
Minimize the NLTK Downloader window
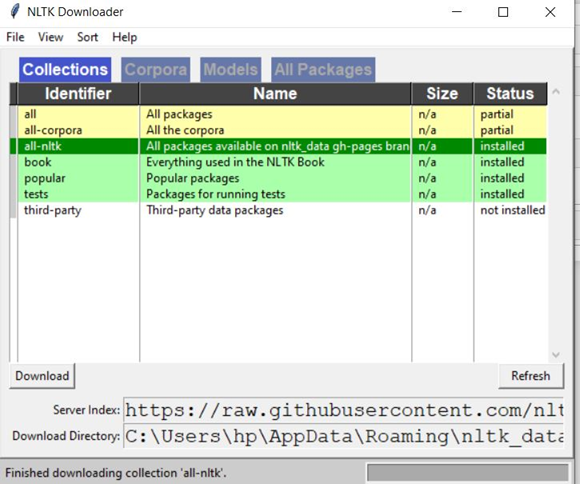(457, 12)
